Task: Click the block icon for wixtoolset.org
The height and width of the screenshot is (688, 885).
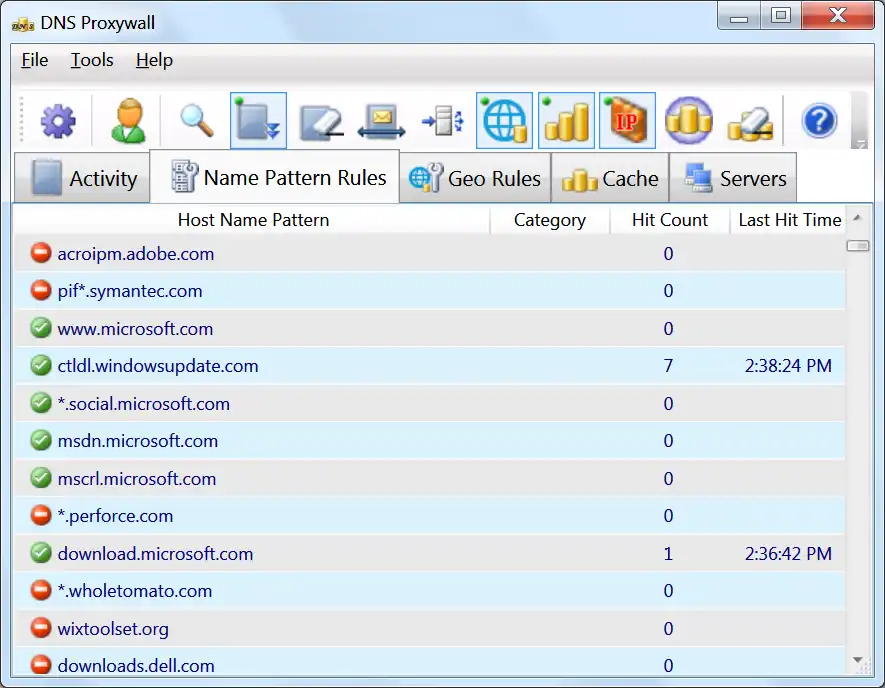Action: pos(41,628)
